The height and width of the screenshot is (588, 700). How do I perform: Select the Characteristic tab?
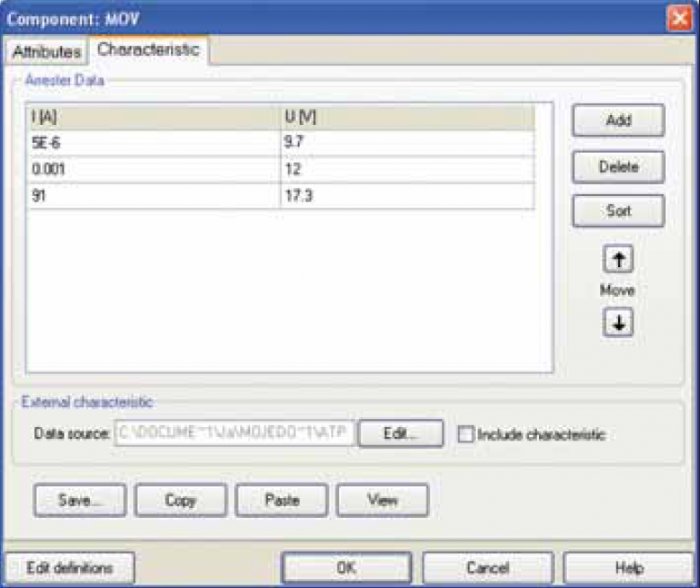(148, 50)
